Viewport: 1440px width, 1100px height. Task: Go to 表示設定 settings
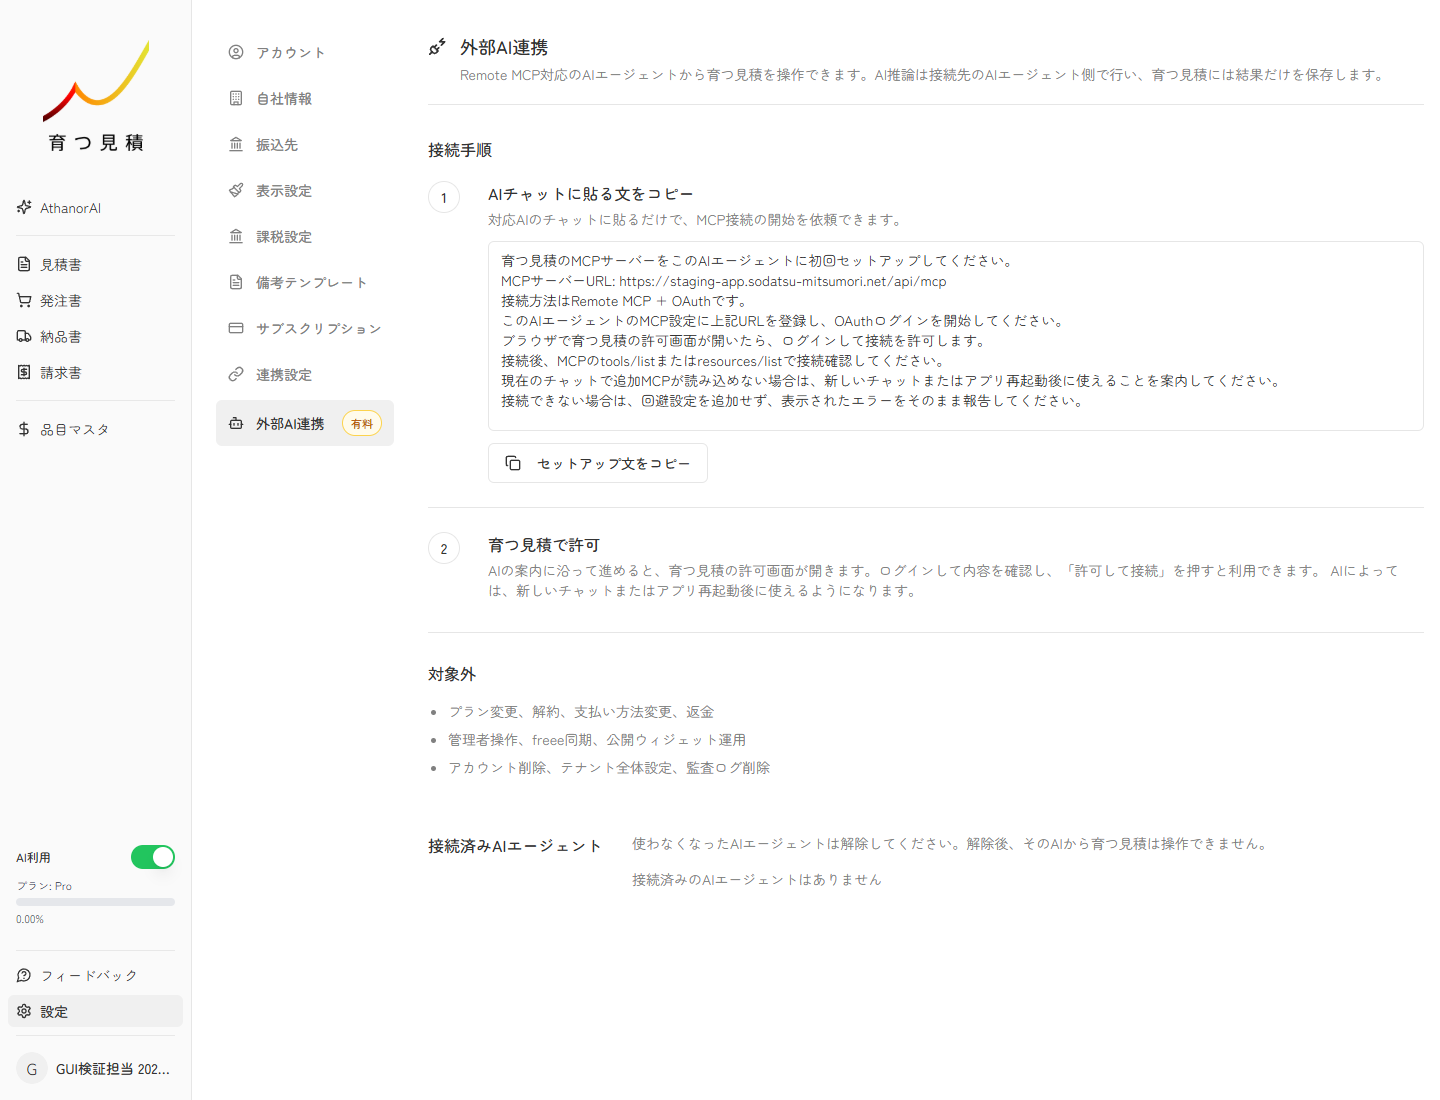coord(284,190)
